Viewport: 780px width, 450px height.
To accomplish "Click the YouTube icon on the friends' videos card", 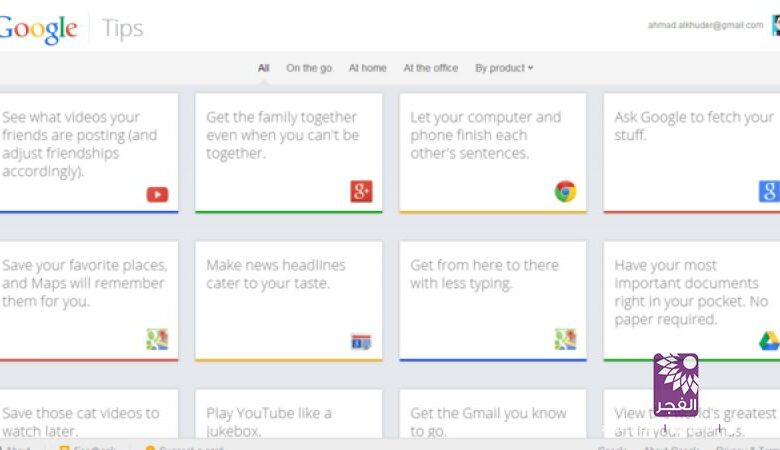I will coord(157,194).
